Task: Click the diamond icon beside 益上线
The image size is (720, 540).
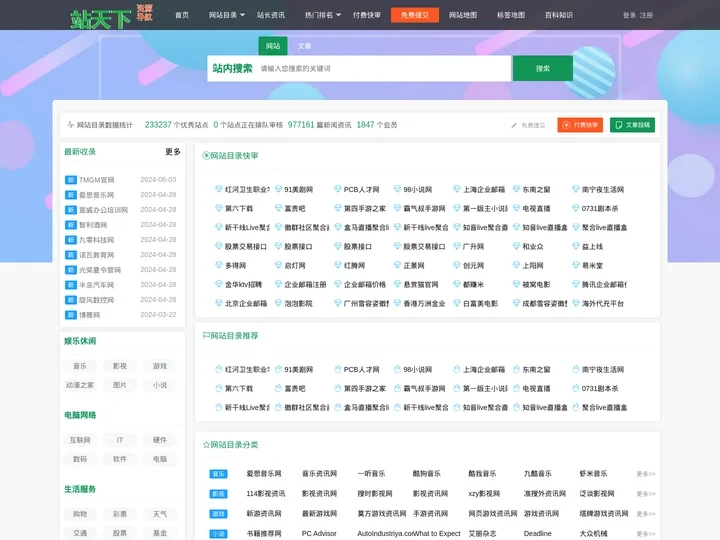Action: click(576, 246)
